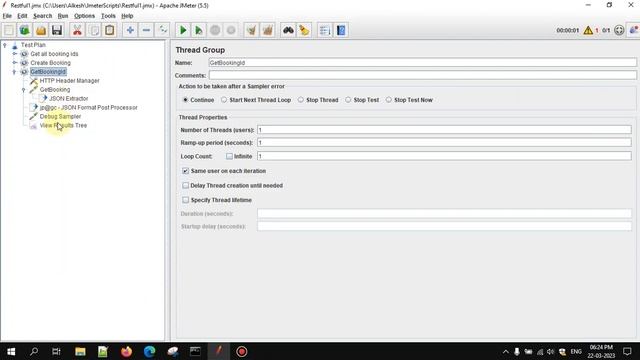Collapse the GetBooking sampler node
640x360 pixels.
(x=24, y=90)
